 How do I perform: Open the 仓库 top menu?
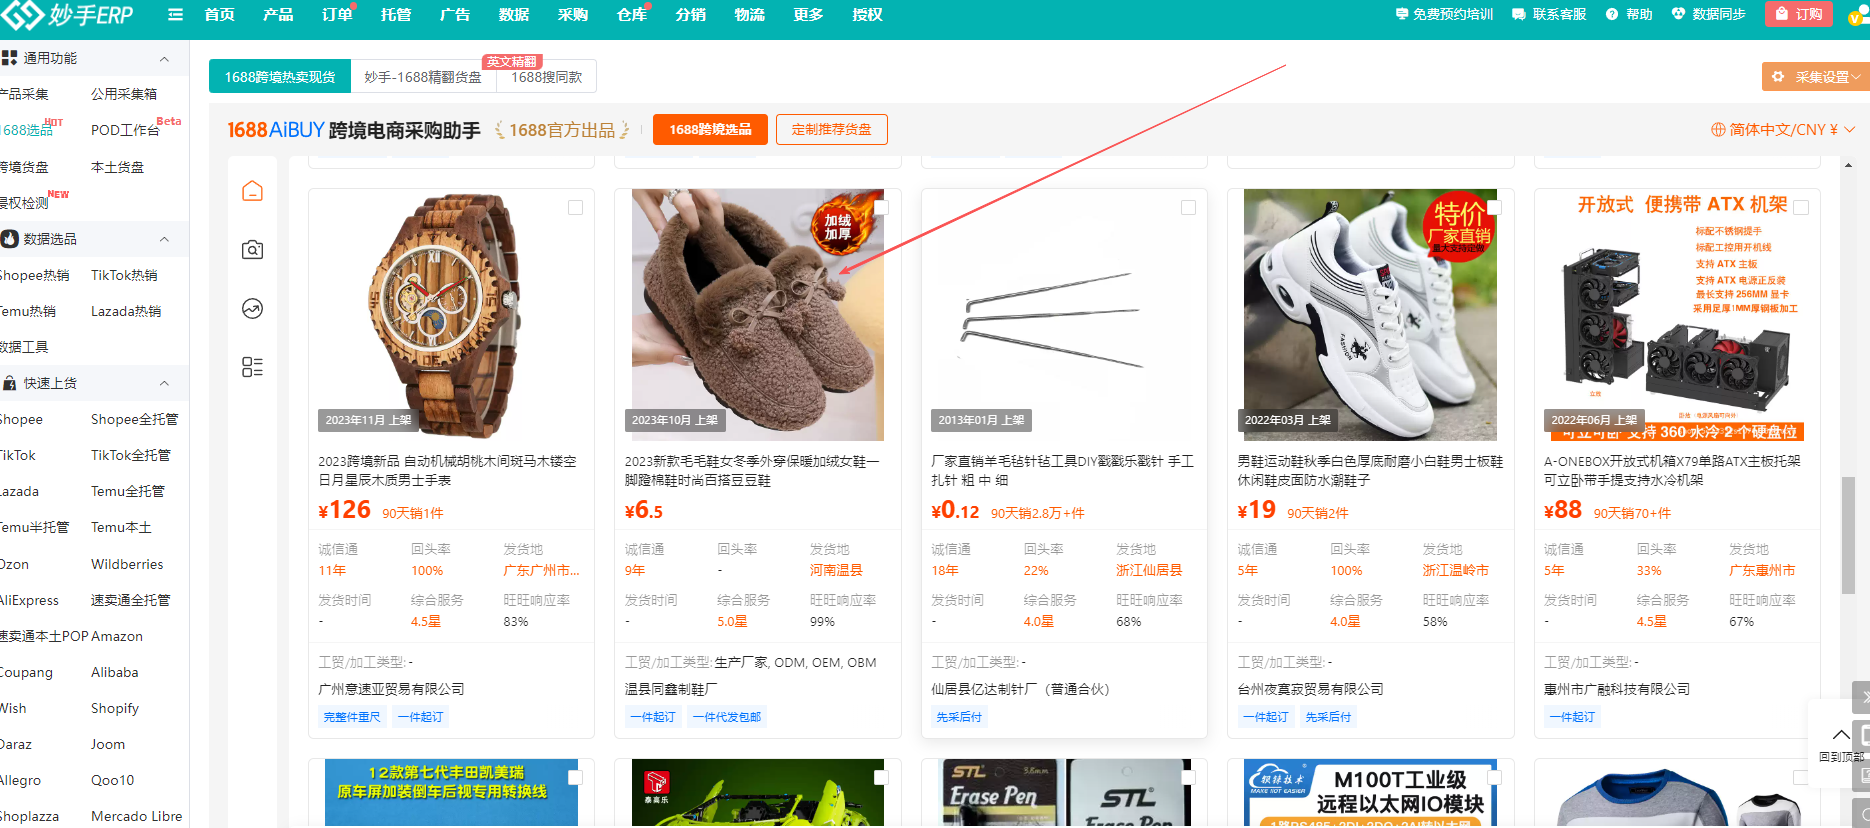point(632,15)
